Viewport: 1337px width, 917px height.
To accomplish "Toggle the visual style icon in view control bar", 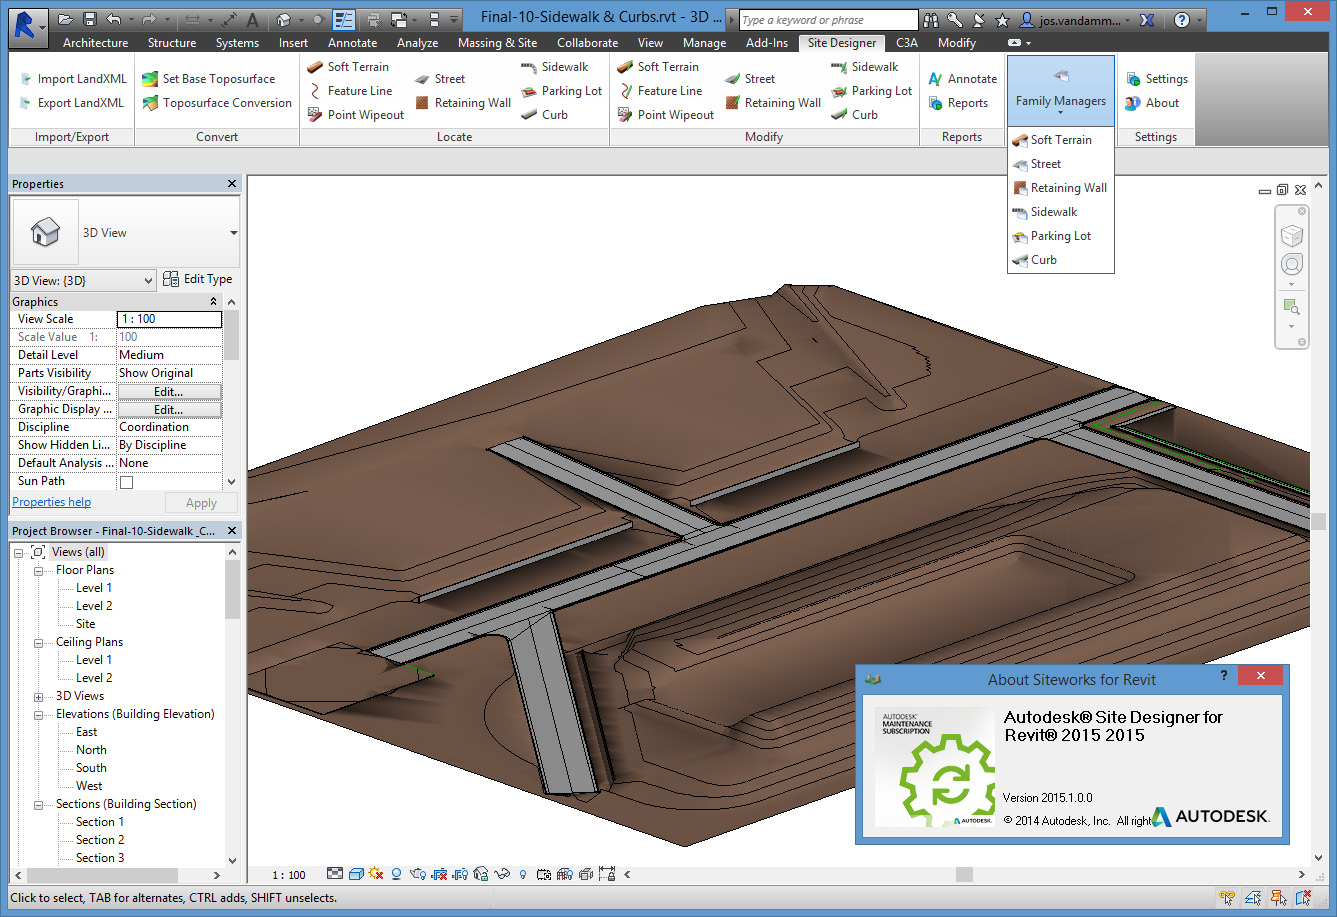I will 355,875.
